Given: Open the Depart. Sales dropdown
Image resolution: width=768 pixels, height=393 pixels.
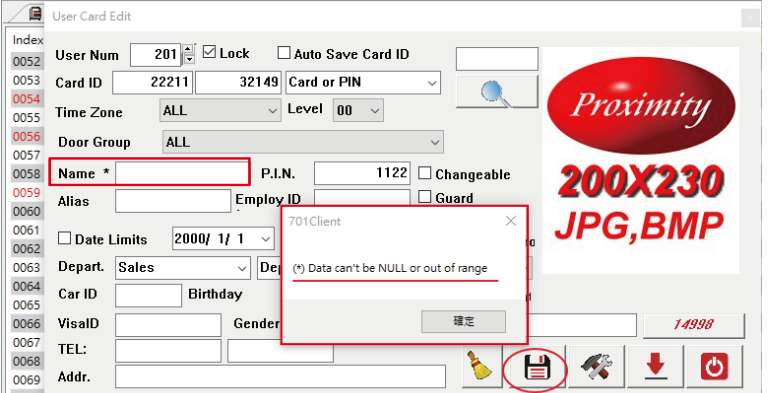Looking at the screenshot, I should [183, 268].
